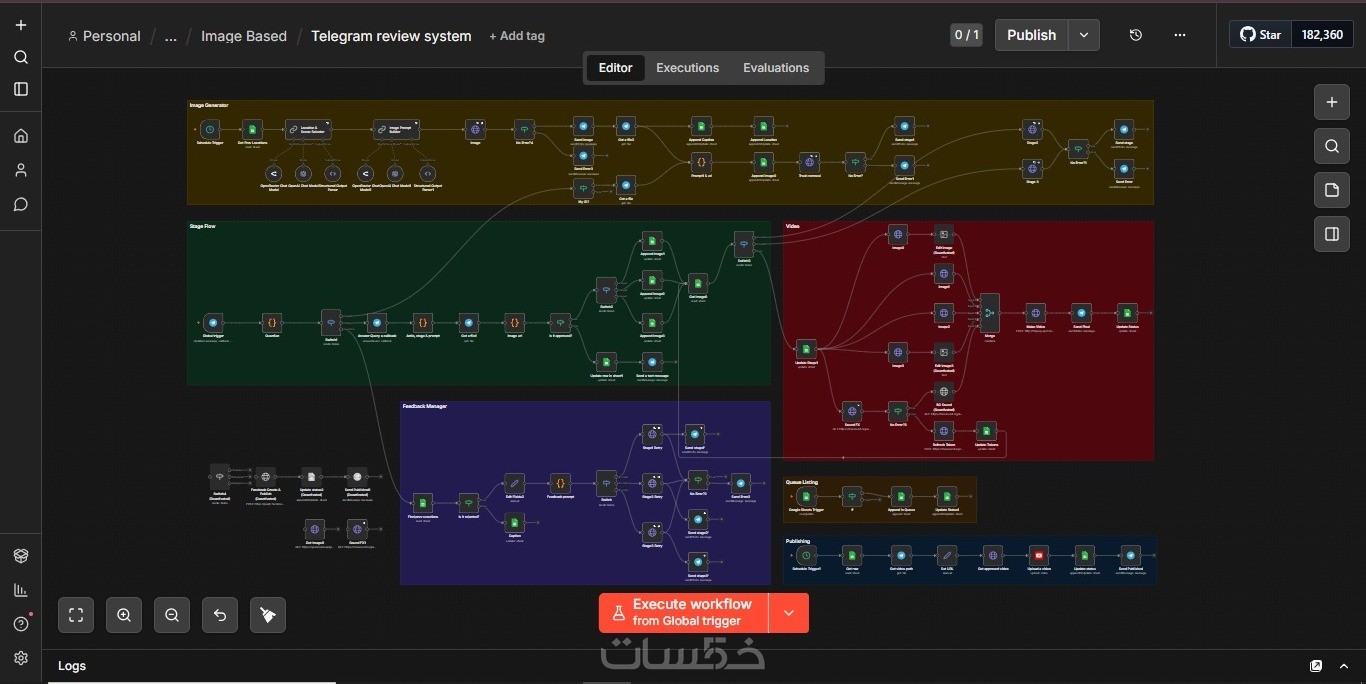Click Execute workflow from Global trigger
The height and width of the screenshot is (684, 1366).
pyautogui.click(x=684, y=613)
